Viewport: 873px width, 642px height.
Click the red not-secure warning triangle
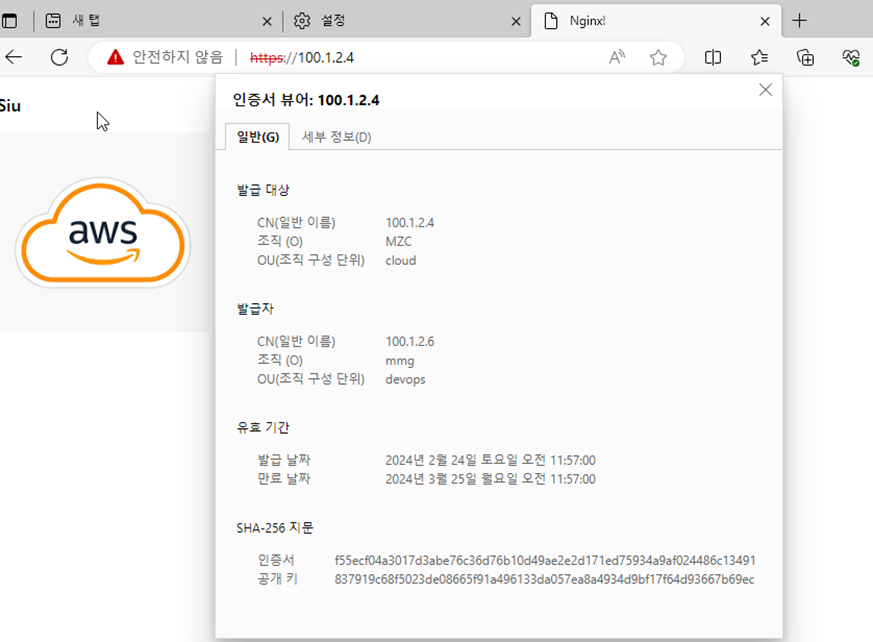point(115,57)
